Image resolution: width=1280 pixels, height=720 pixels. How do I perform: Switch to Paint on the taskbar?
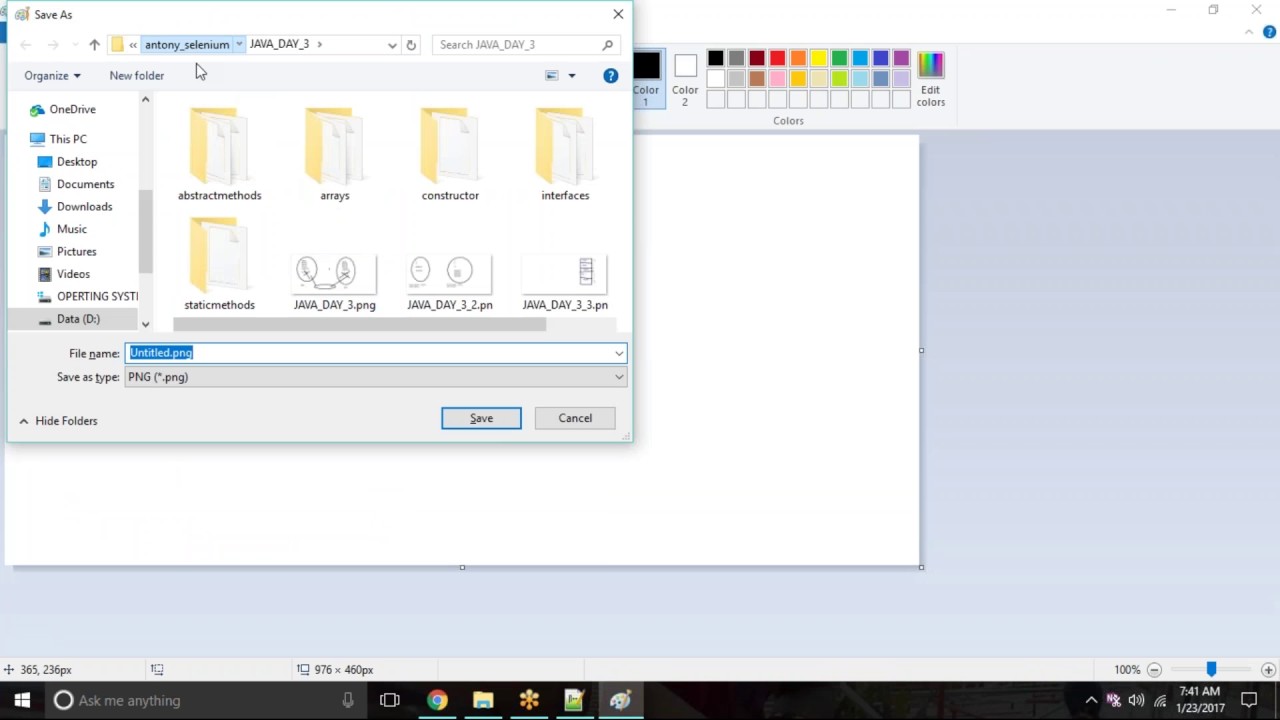point(620,700)
